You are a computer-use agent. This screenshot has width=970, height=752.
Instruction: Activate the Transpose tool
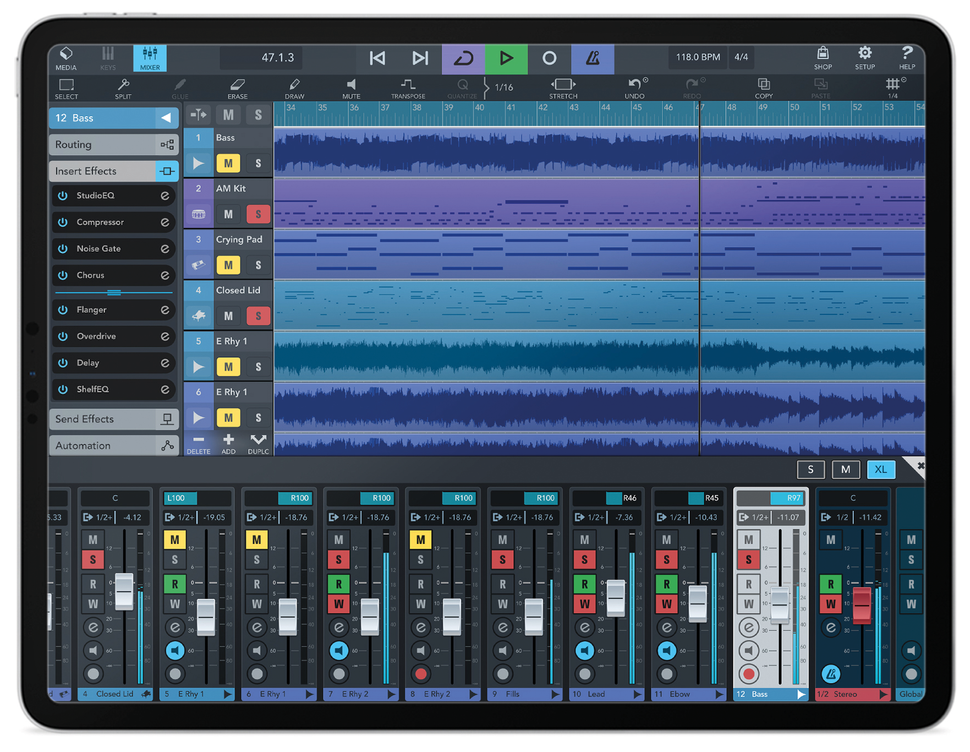[407, 88]
